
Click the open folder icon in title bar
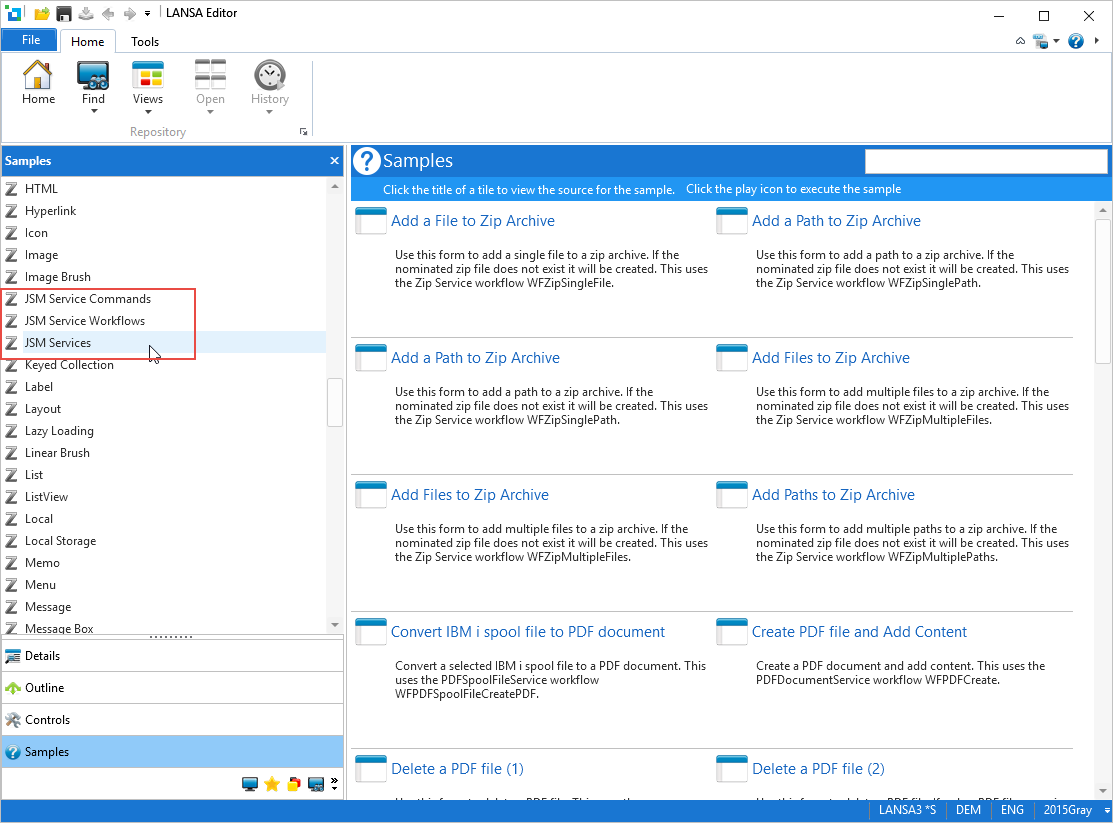[42, 13]
